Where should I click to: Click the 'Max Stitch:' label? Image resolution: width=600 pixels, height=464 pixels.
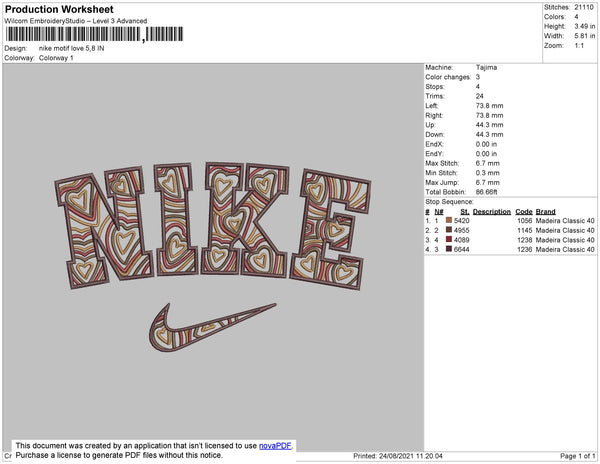click(x=442, y=163)
